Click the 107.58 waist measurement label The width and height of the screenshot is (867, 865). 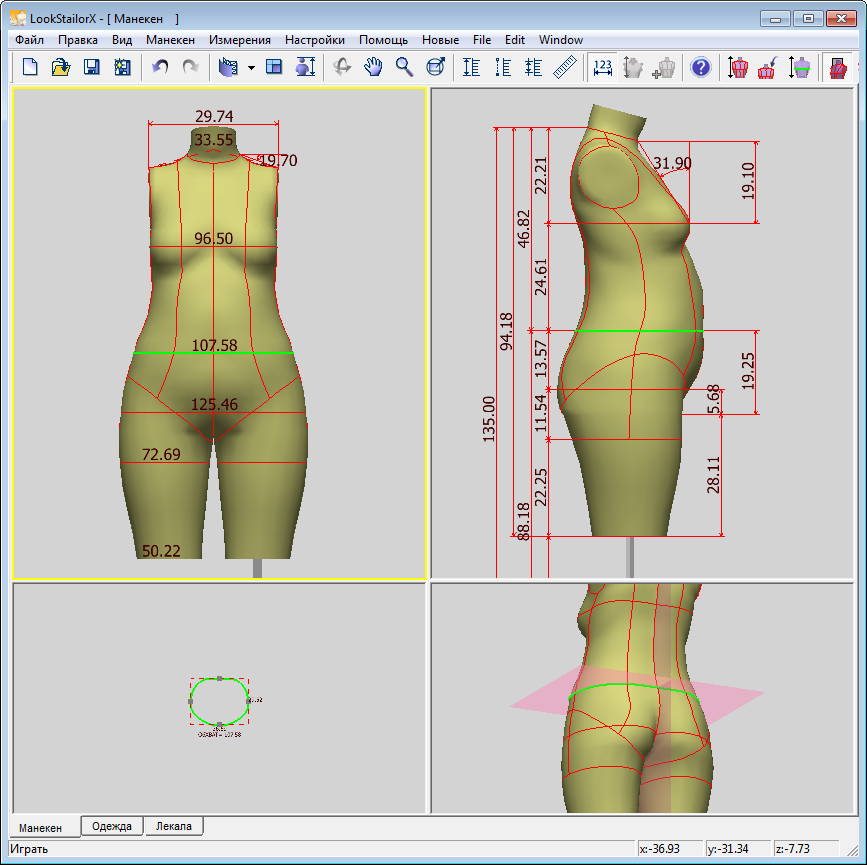[215, 345]
